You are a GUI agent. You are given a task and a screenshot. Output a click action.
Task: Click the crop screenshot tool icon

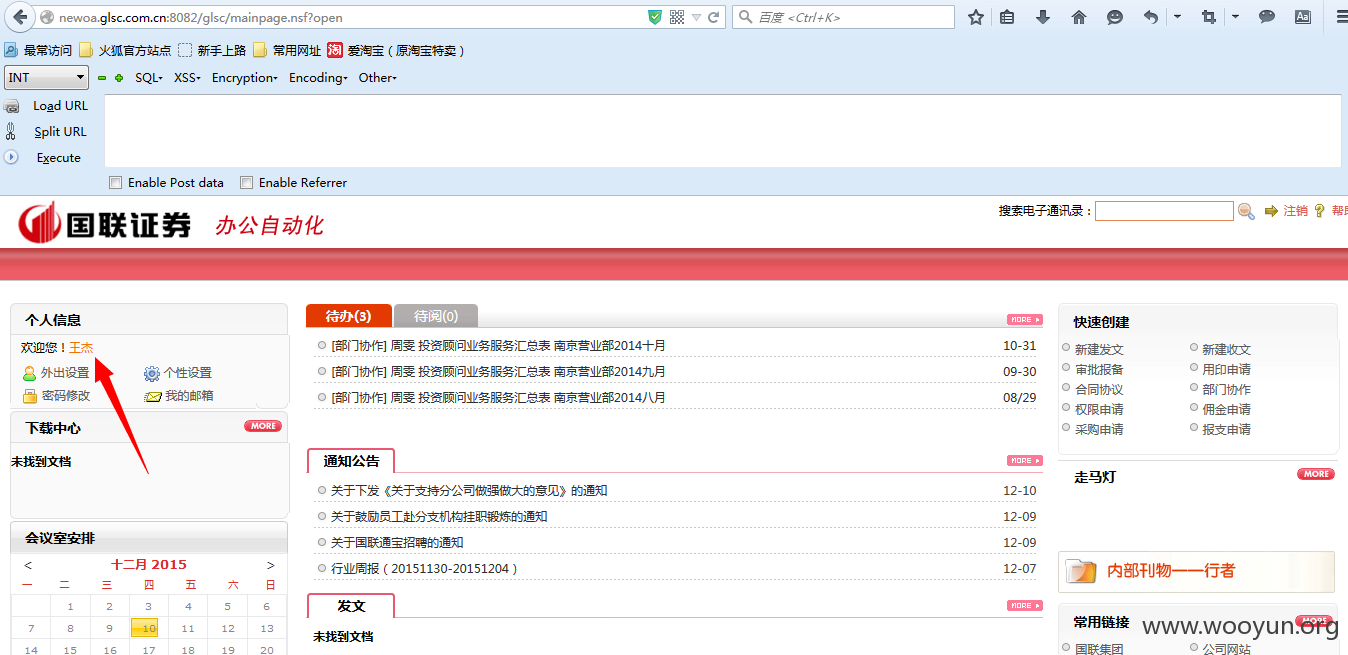pyautogui.click(x=1209, y=17)
